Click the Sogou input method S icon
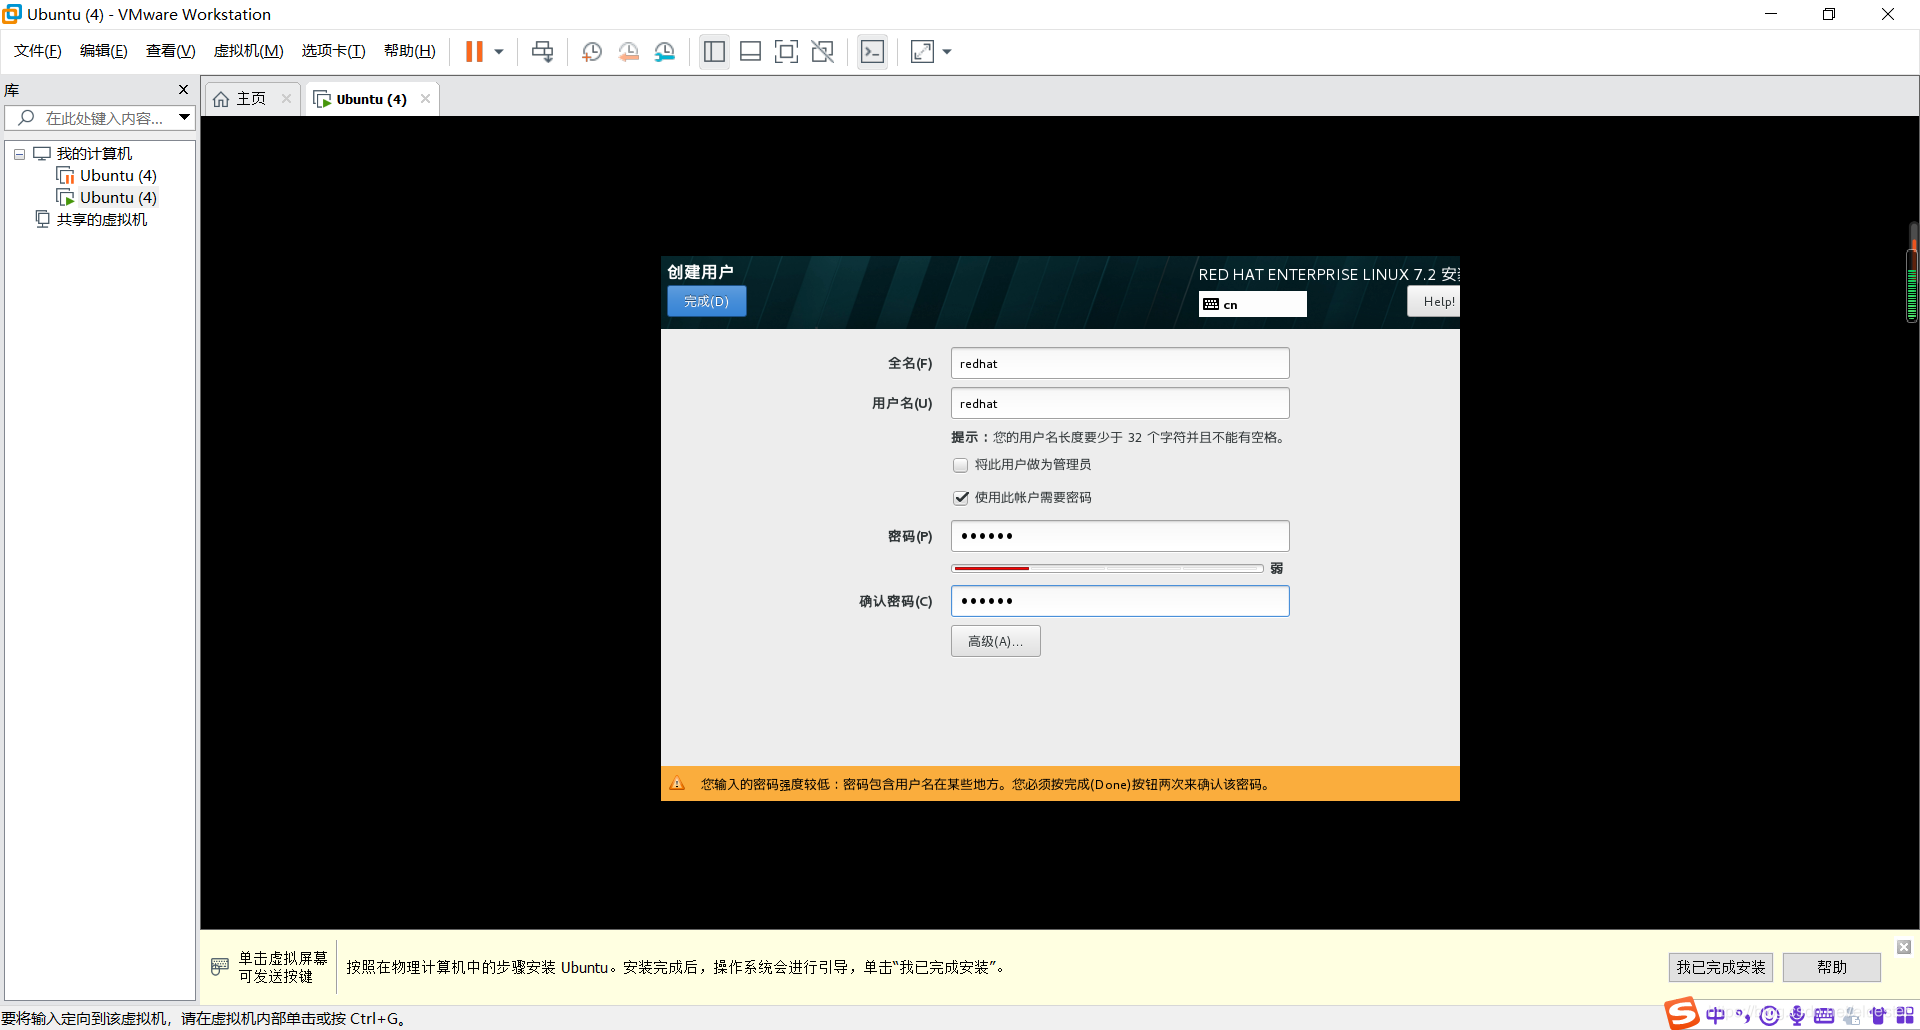Screen dimensions: 1920x1030 [1682, 1014]
